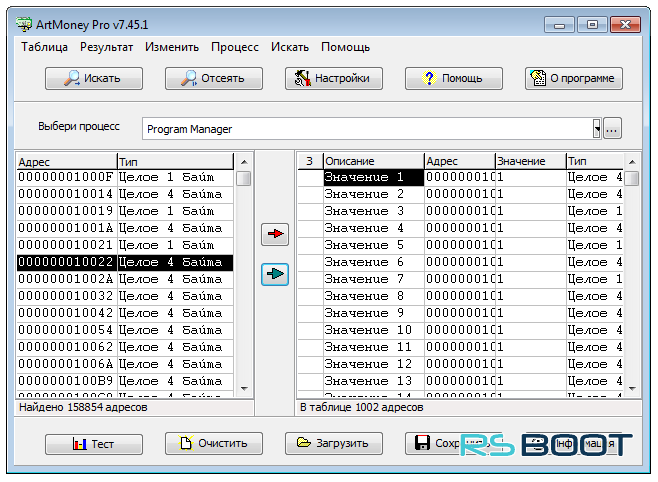Select address row 0000000100B9
The image size is (658, 482).
[125, 381]
